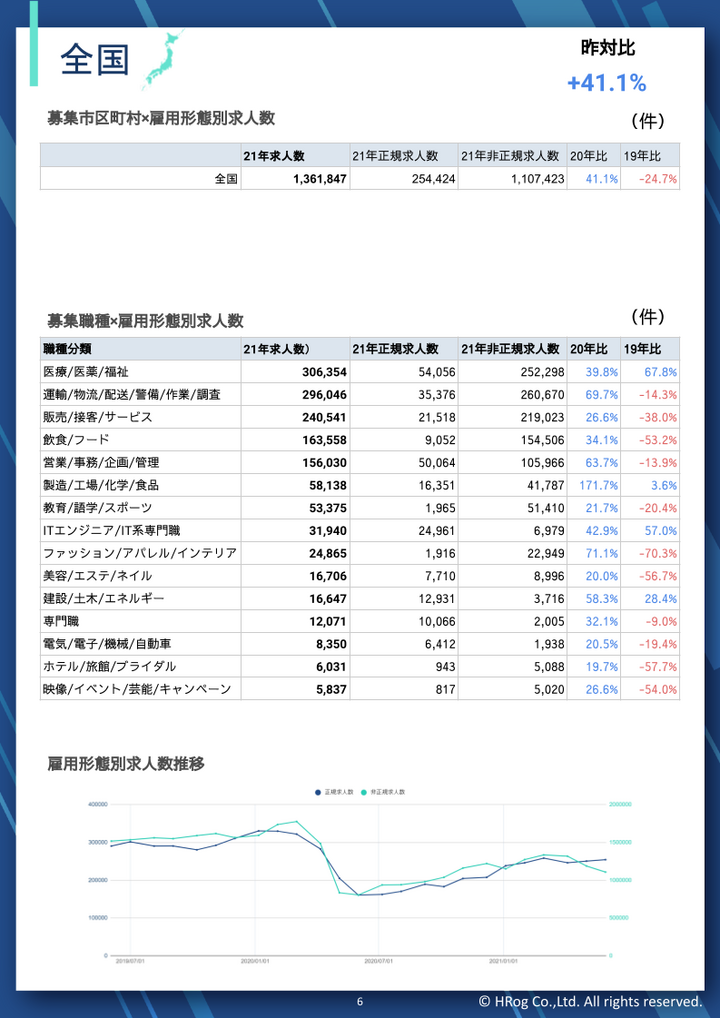Click the -70.3% value in ファッション row
720x1018 pixels.
pos(657,553)
